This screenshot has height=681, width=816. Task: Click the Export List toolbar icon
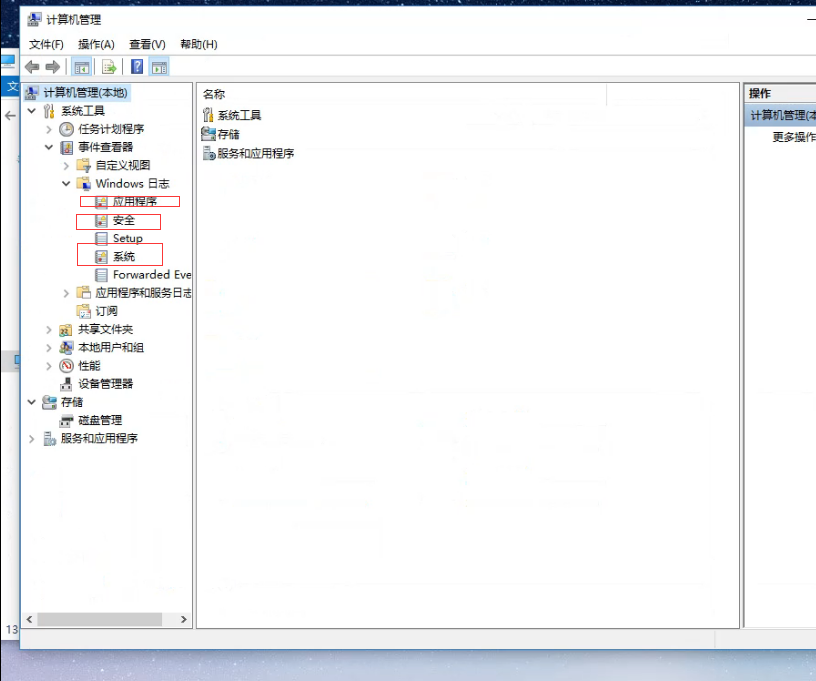[x=109, y=67]
